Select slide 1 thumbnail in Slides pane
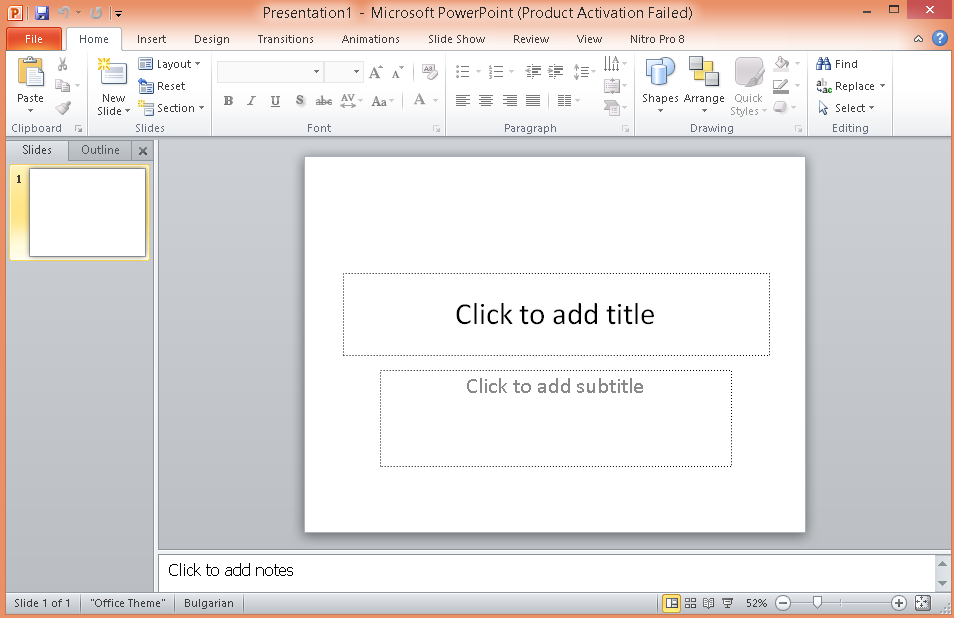The height and width of the screenshot is (618, 954). tap(87, 212)
